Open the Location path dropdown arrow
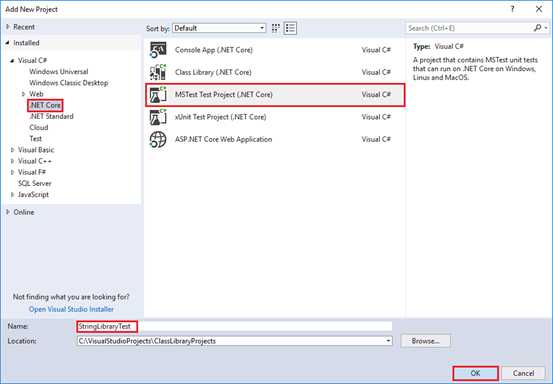The image size is (553, 384). pos(388,341)
